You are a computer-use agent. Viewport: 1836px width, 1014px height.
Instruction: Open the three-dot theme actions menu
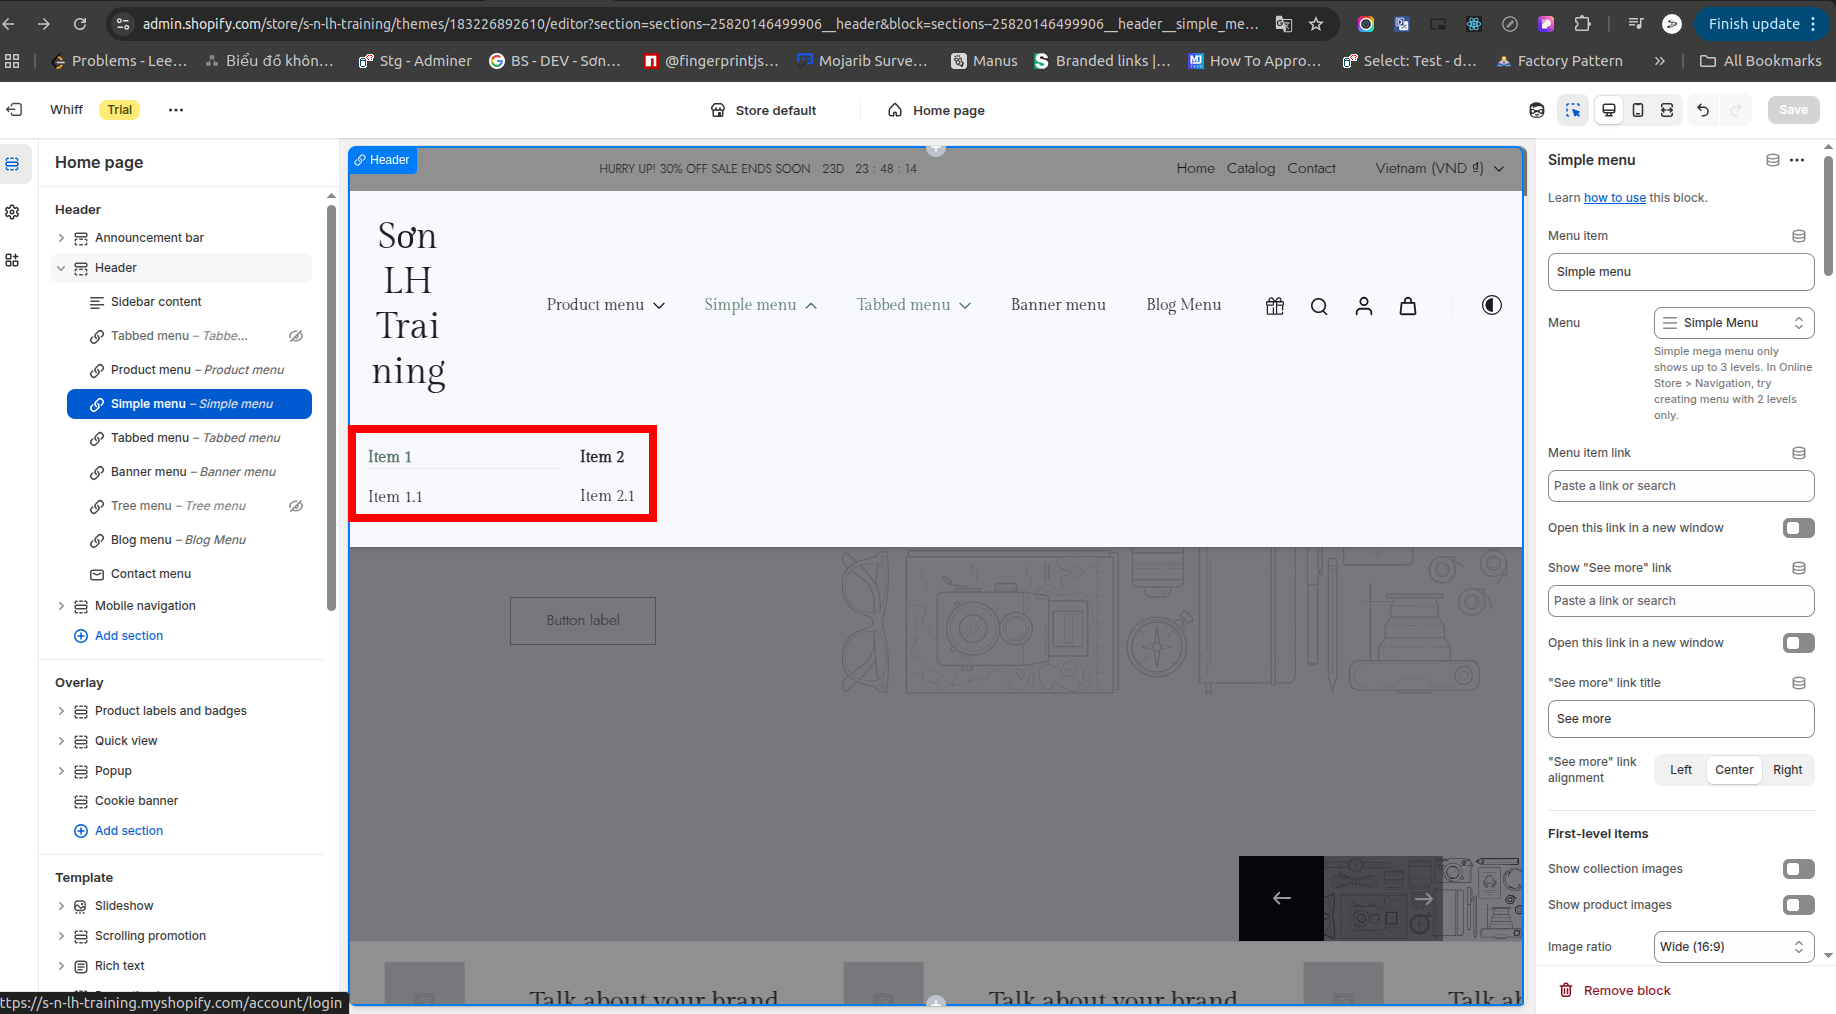tap(176, 110)
